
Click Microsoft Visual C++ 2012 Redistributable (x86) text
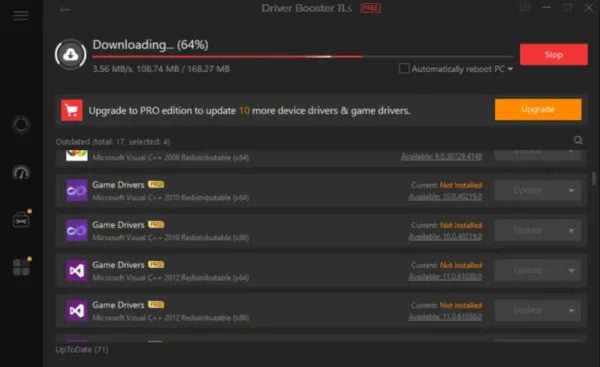click(171, 318)
